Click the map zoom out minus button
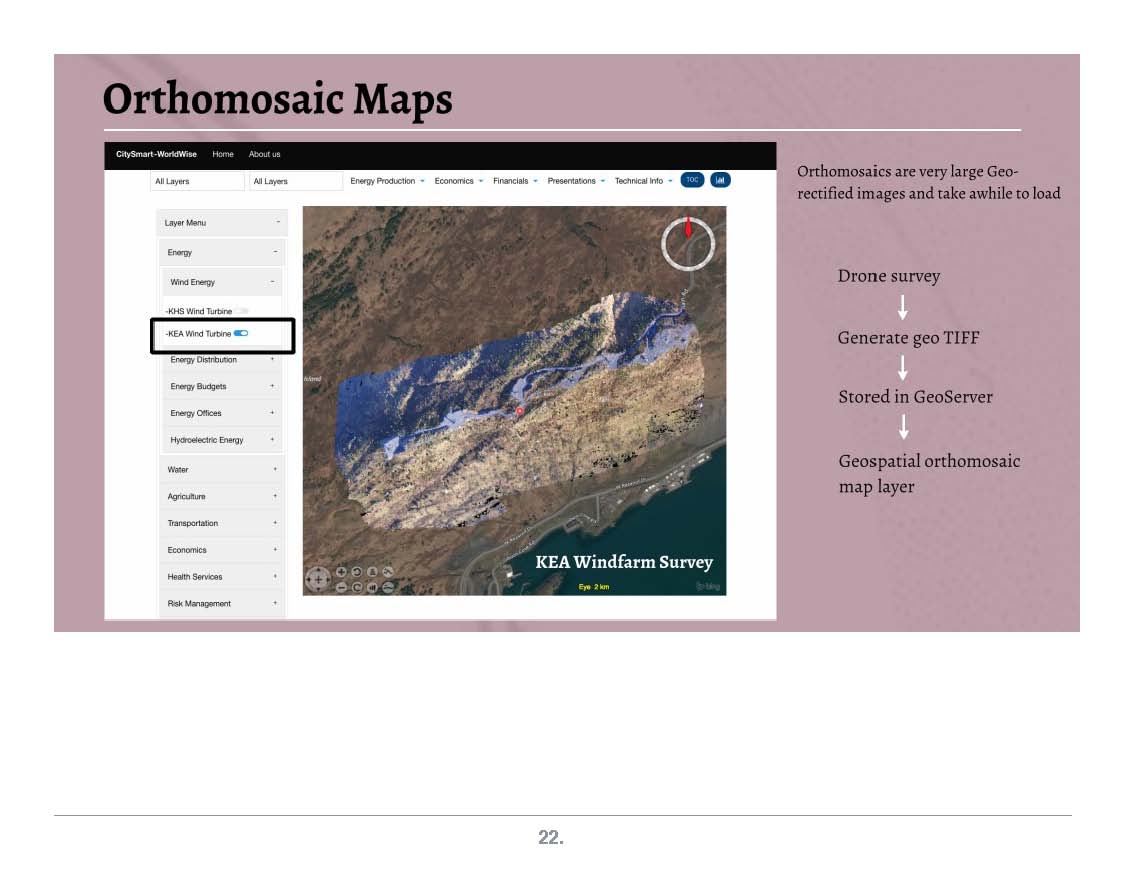The height and width of the screenshot is (876, 1133). point(342,587)
